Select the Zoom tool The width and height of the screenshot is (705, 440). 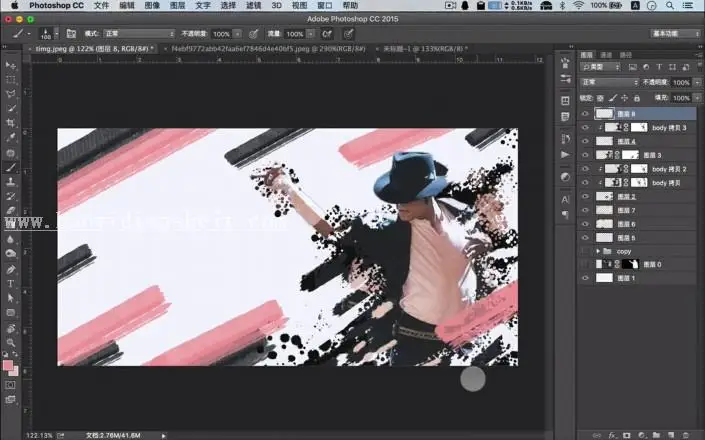10,342
